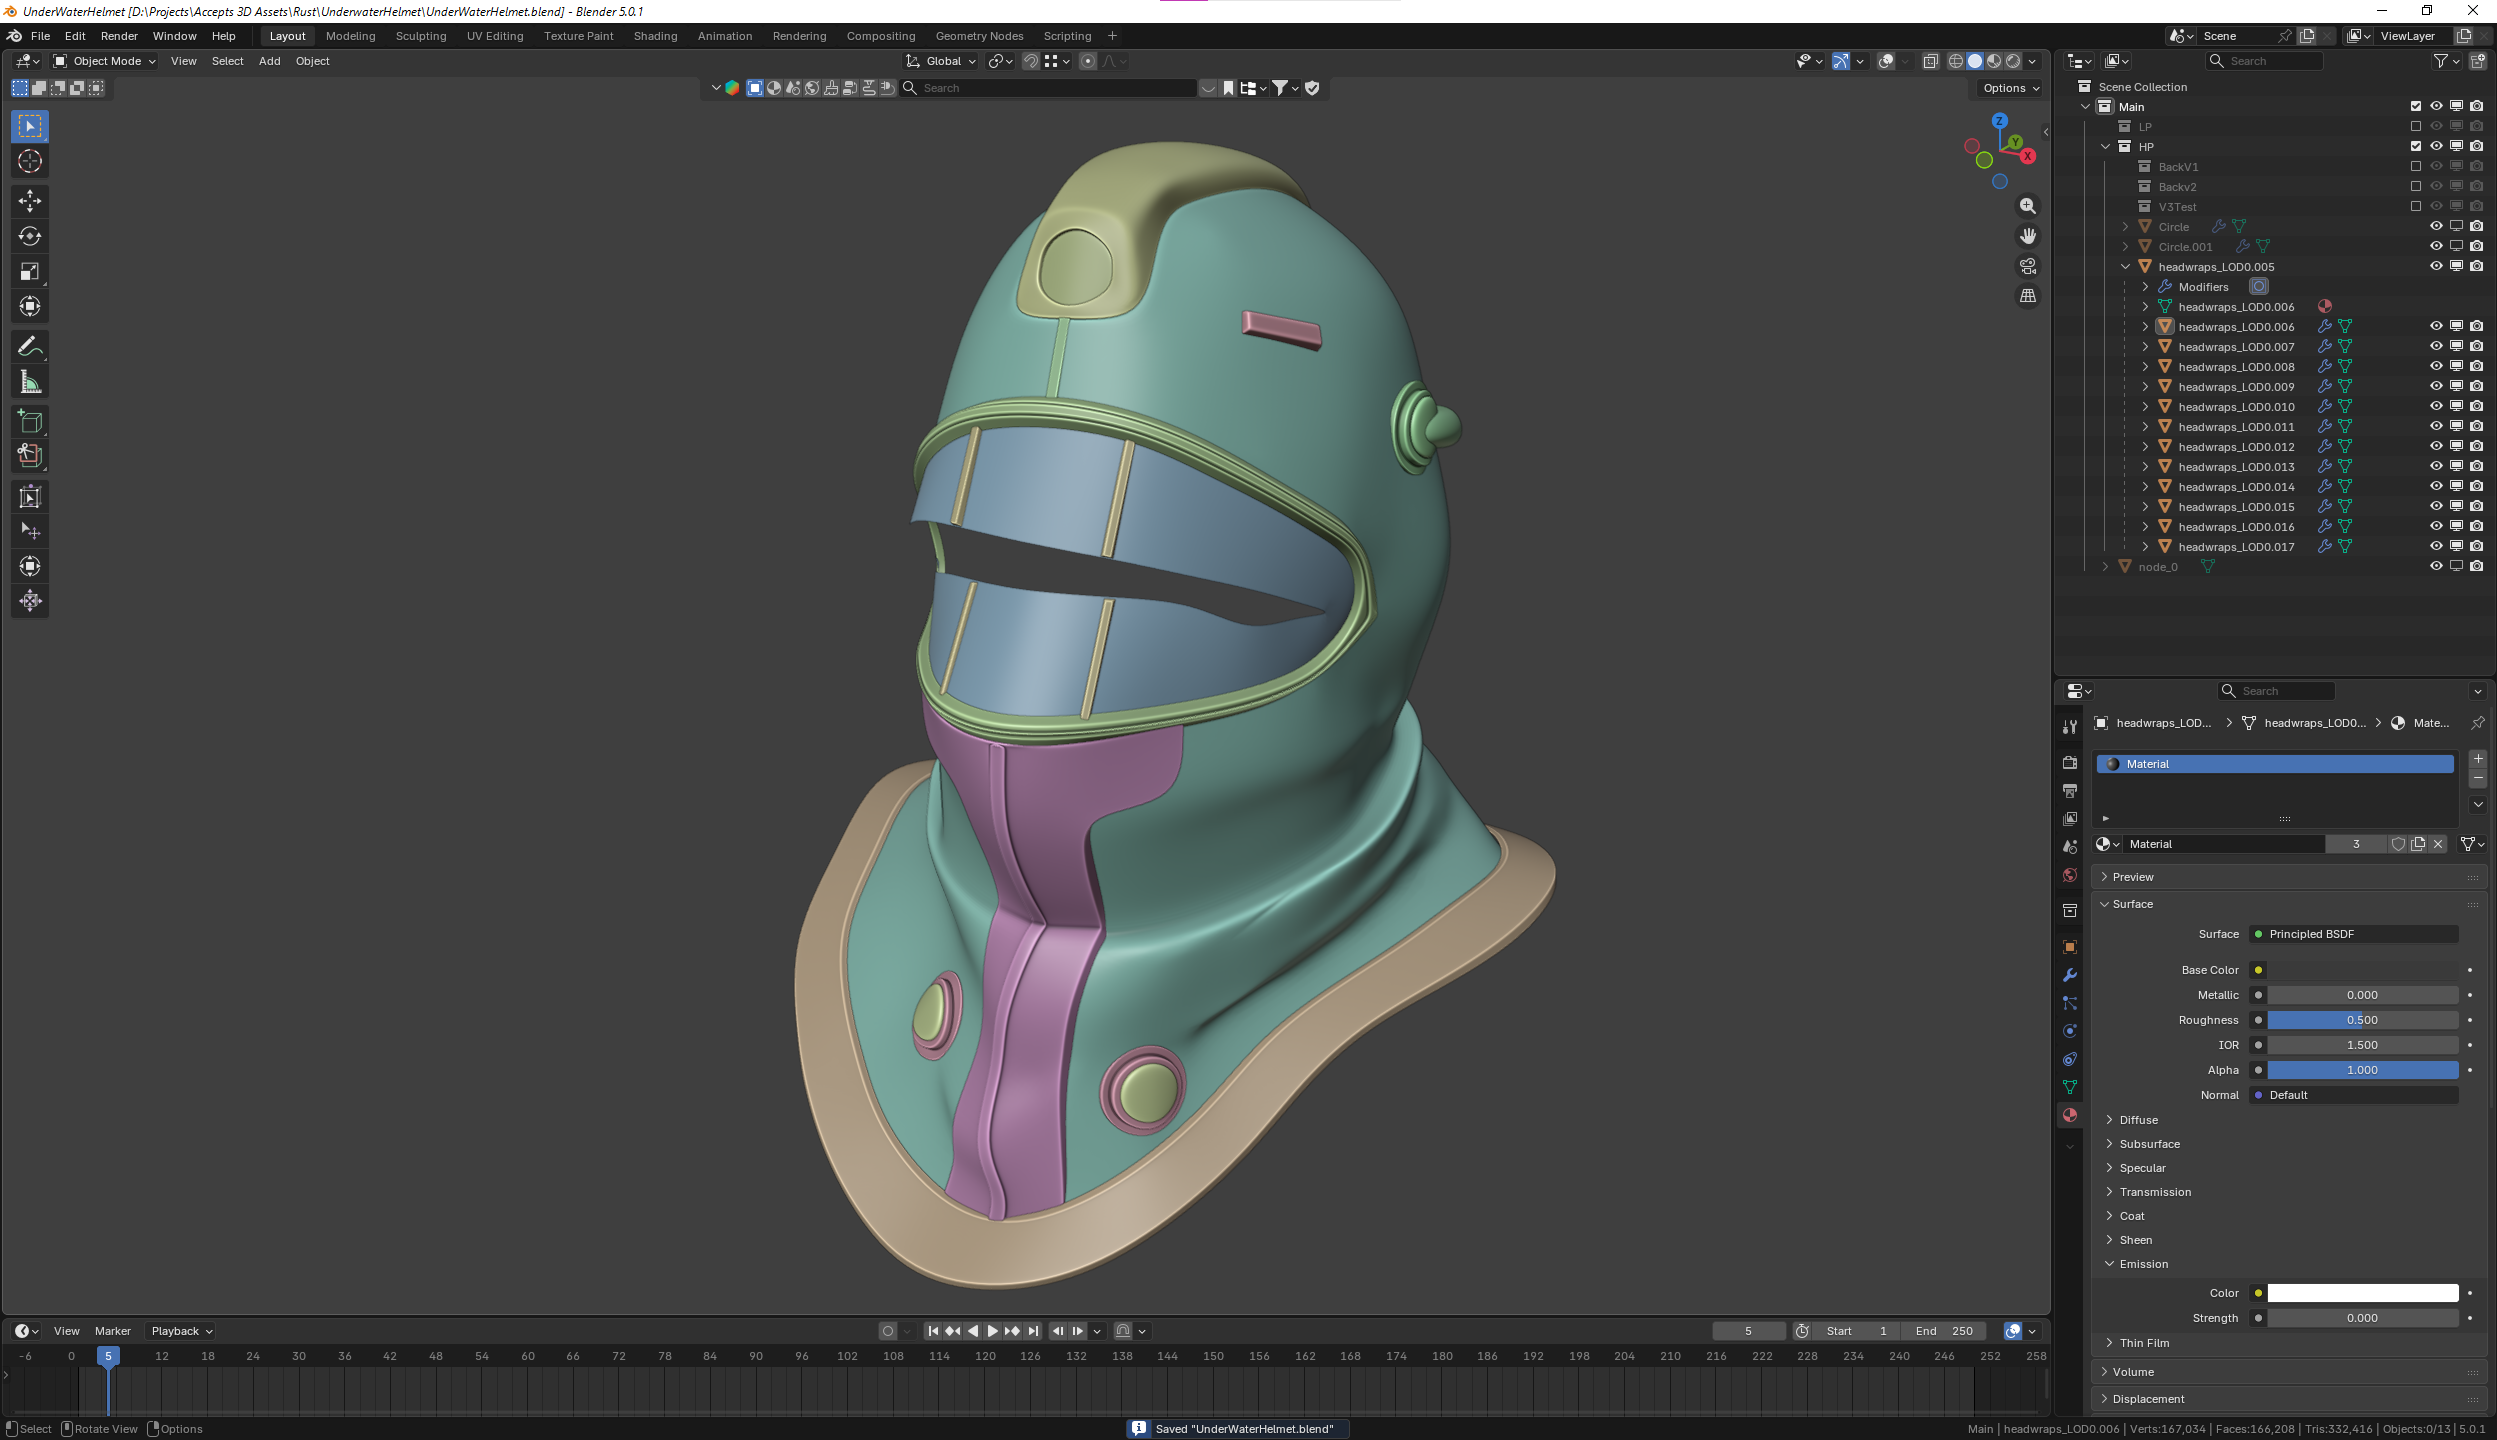Click the Roughness slider field
This screenshot has width=2497, height=1440.
point(2361,1020)
